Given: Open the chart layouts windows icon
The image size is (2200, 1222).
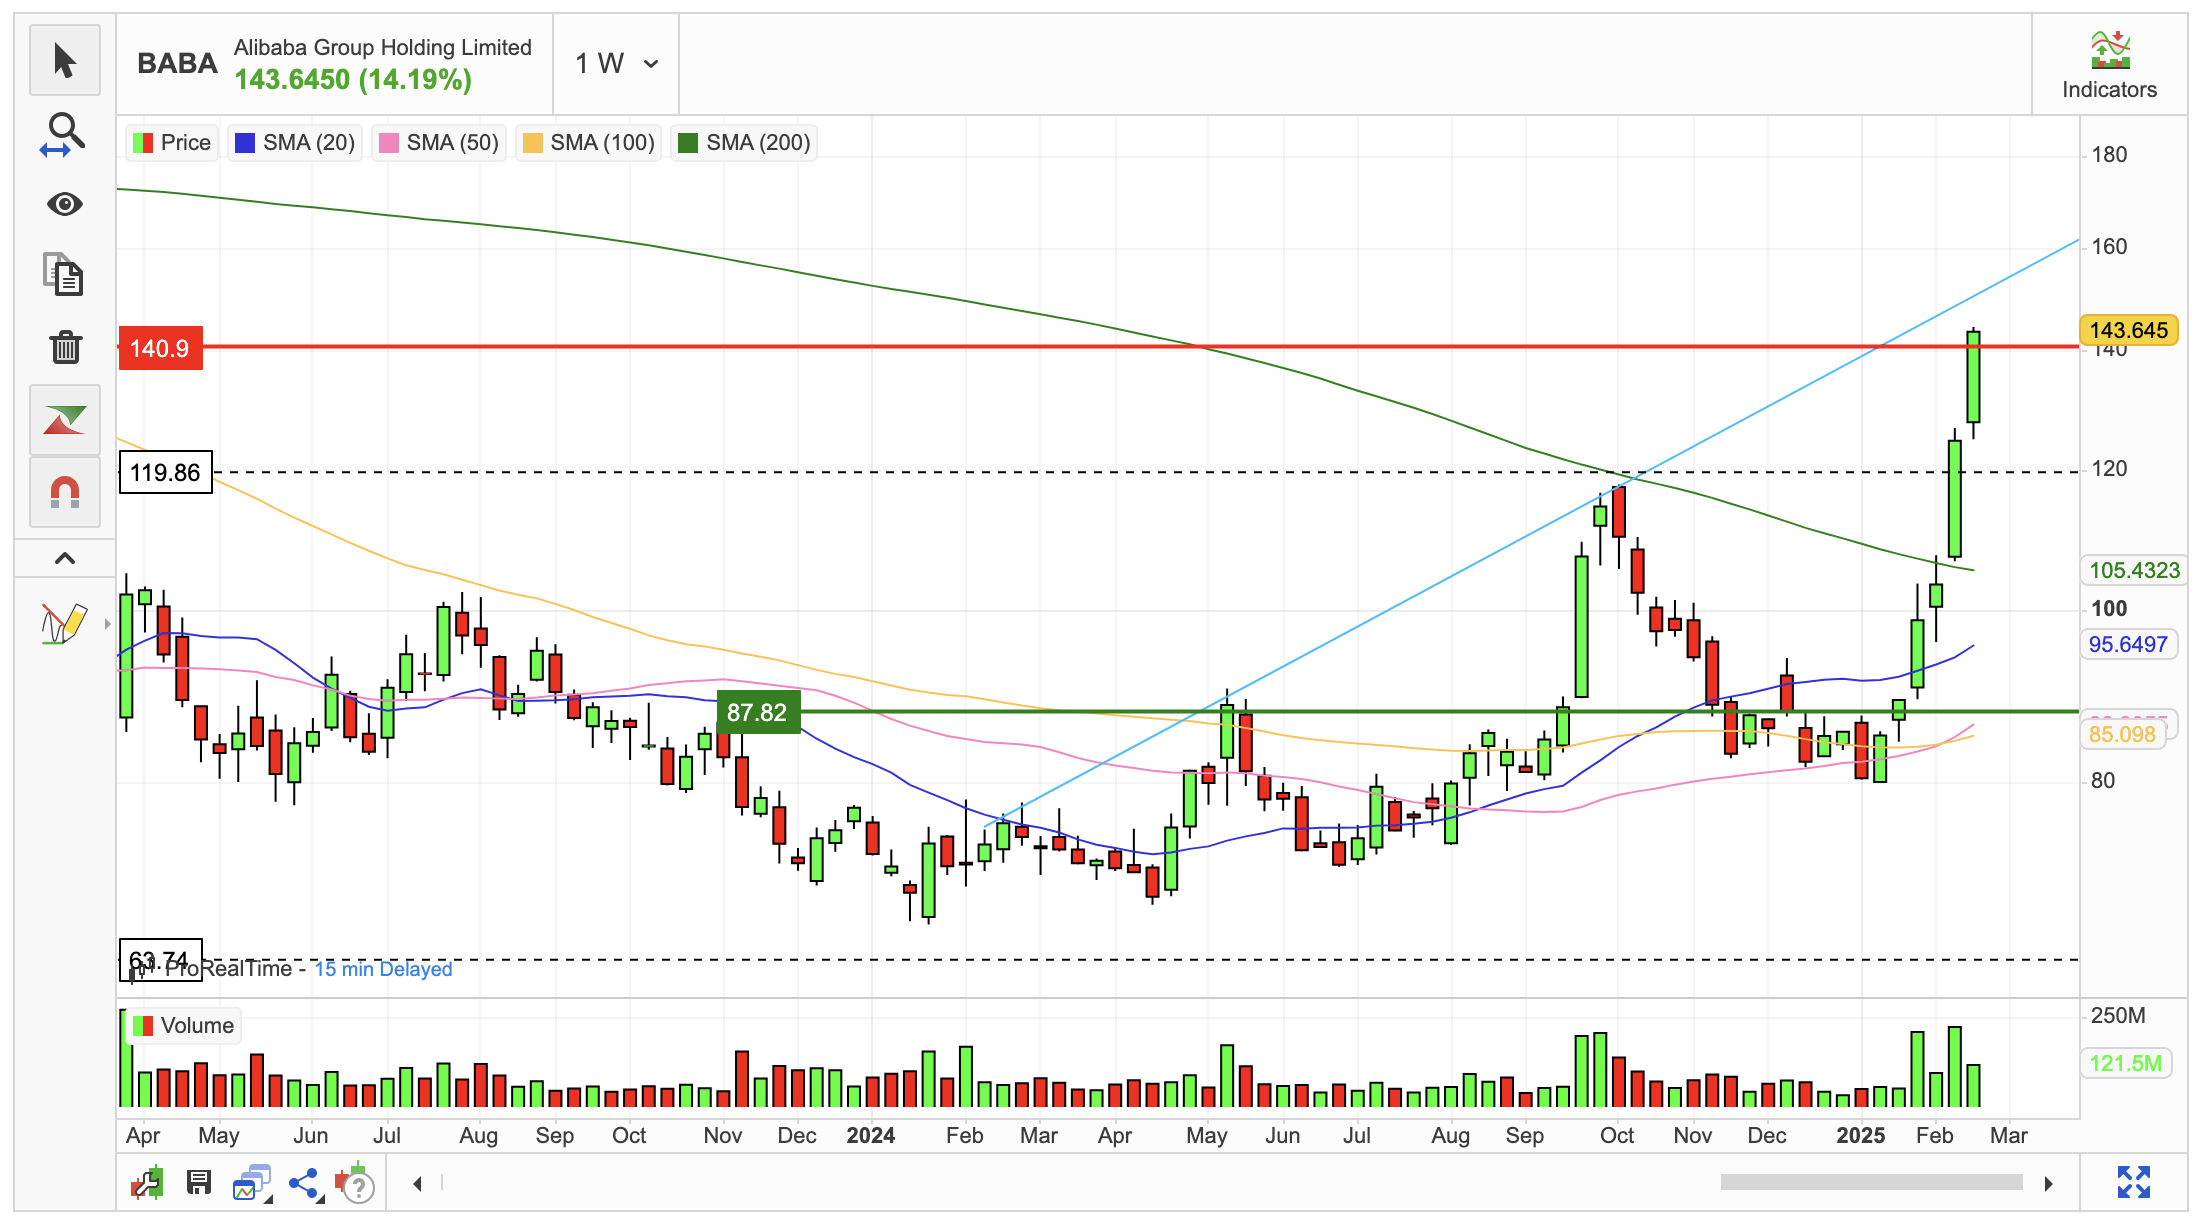Looking at the screenshot, I should 252,1184.
